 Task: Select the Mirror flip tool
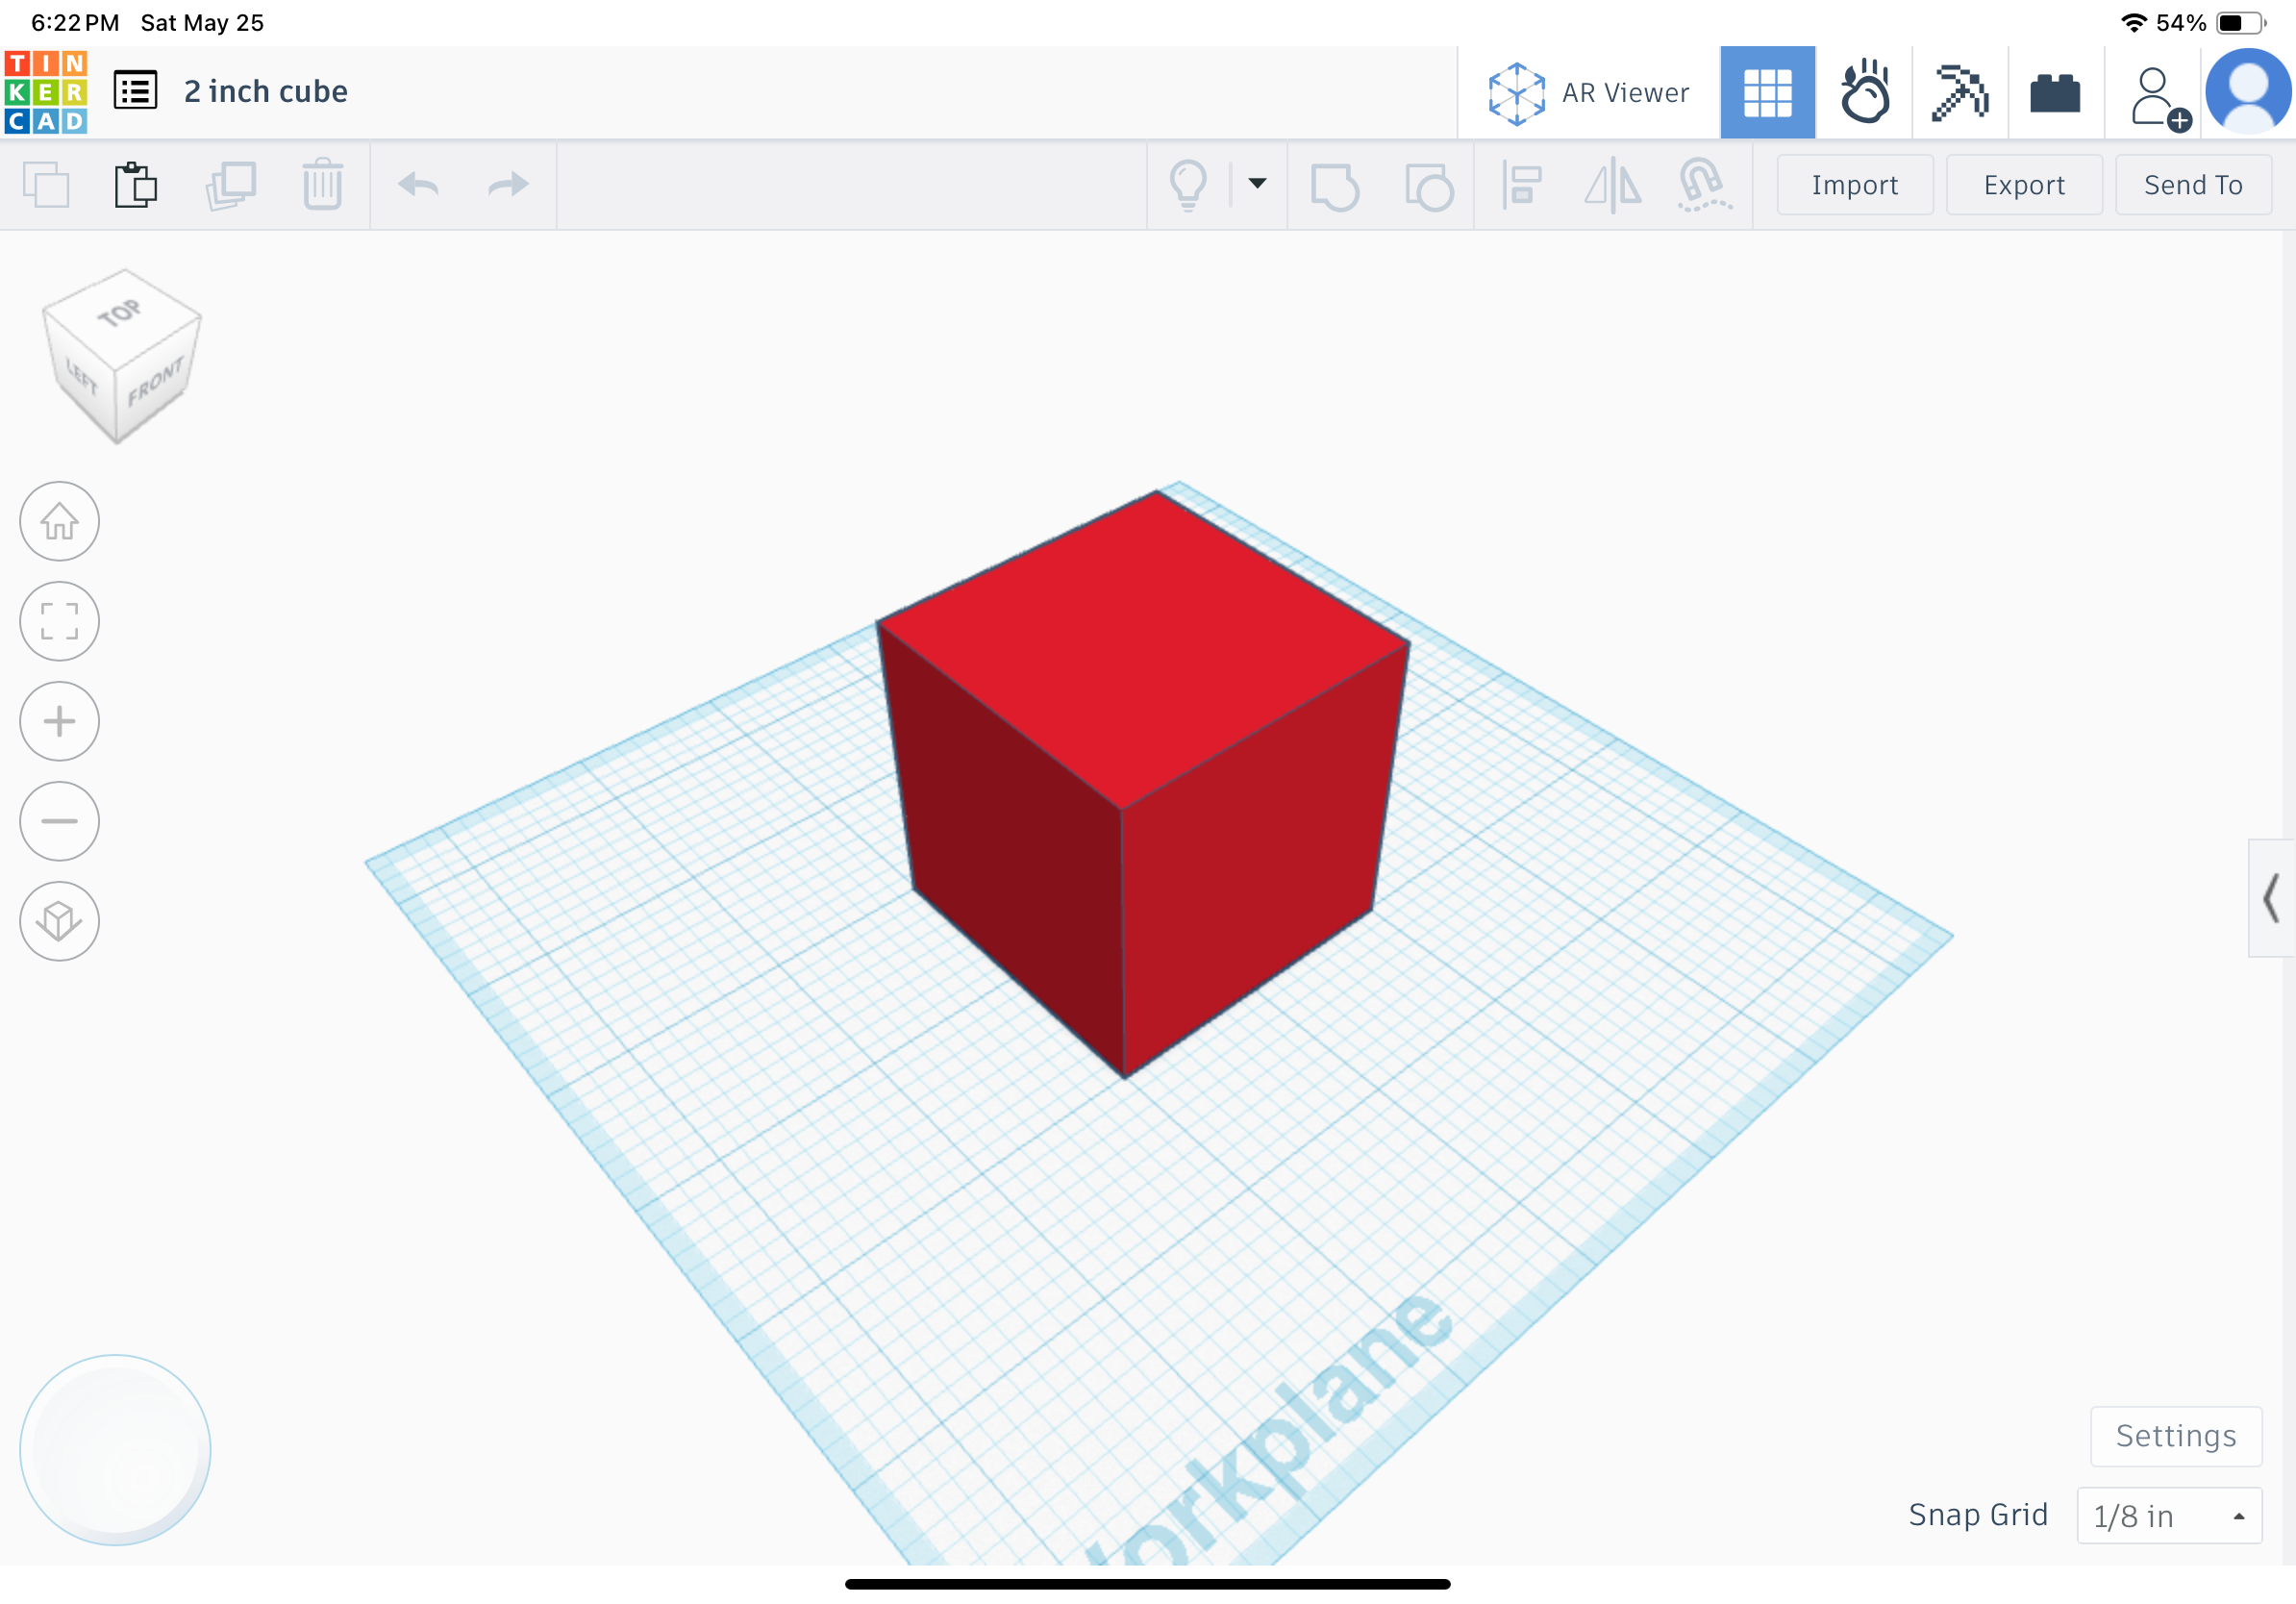click(1613, 185)
